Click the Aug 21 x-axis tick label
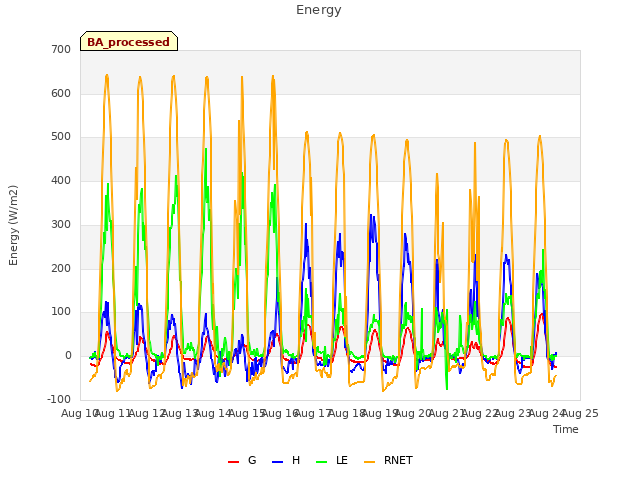 click(x=447, y=414)
